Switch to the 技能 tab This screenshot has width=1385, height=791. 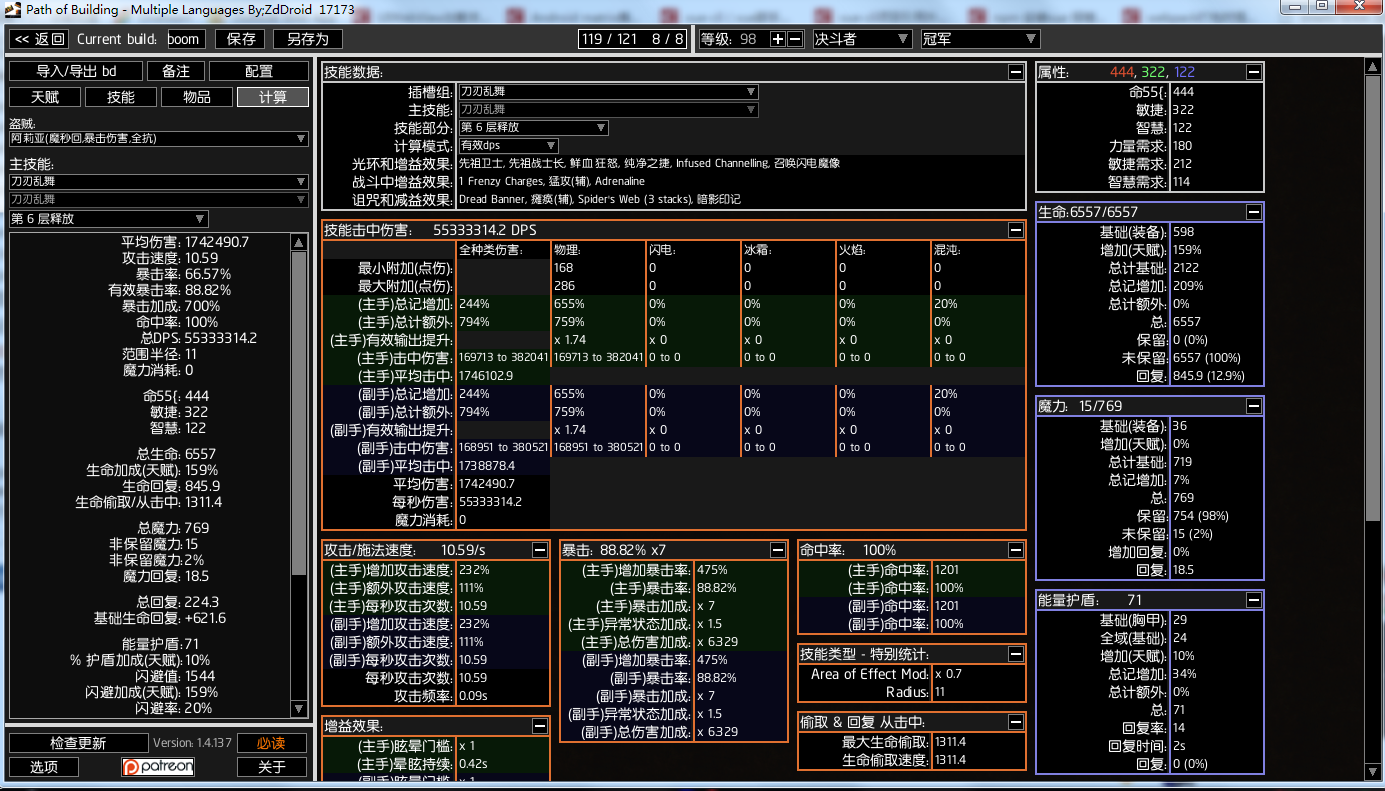coord(121,97)
